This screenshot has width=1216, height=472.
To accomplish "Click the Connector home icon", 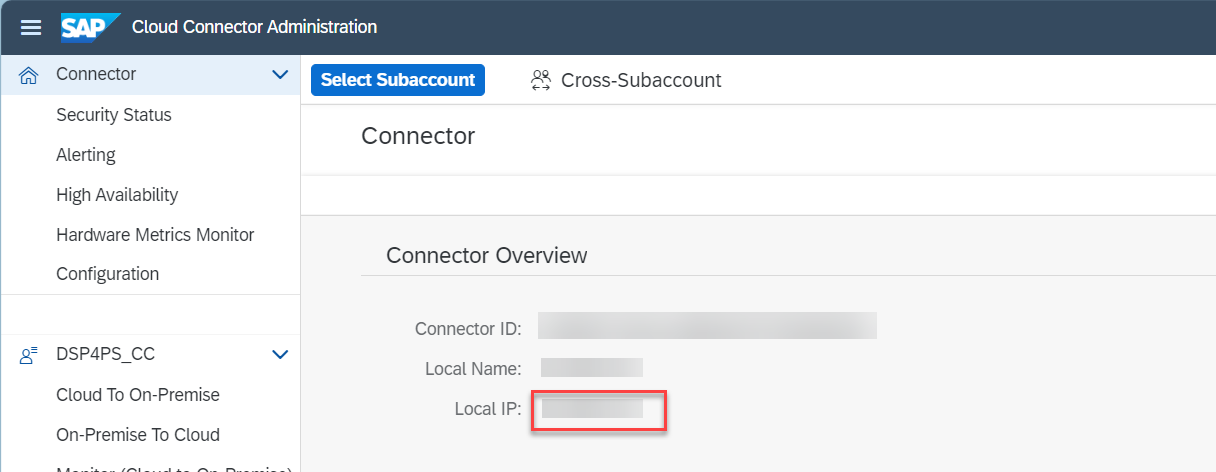I will tap(29, 75).
